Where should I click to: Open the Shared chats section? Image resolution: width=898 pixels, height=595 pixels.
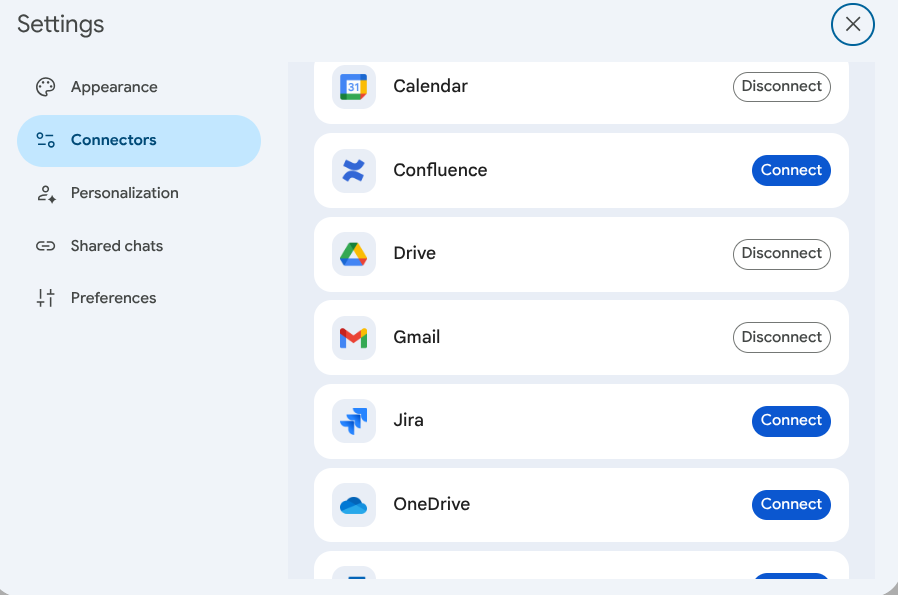tap(116, 246)
